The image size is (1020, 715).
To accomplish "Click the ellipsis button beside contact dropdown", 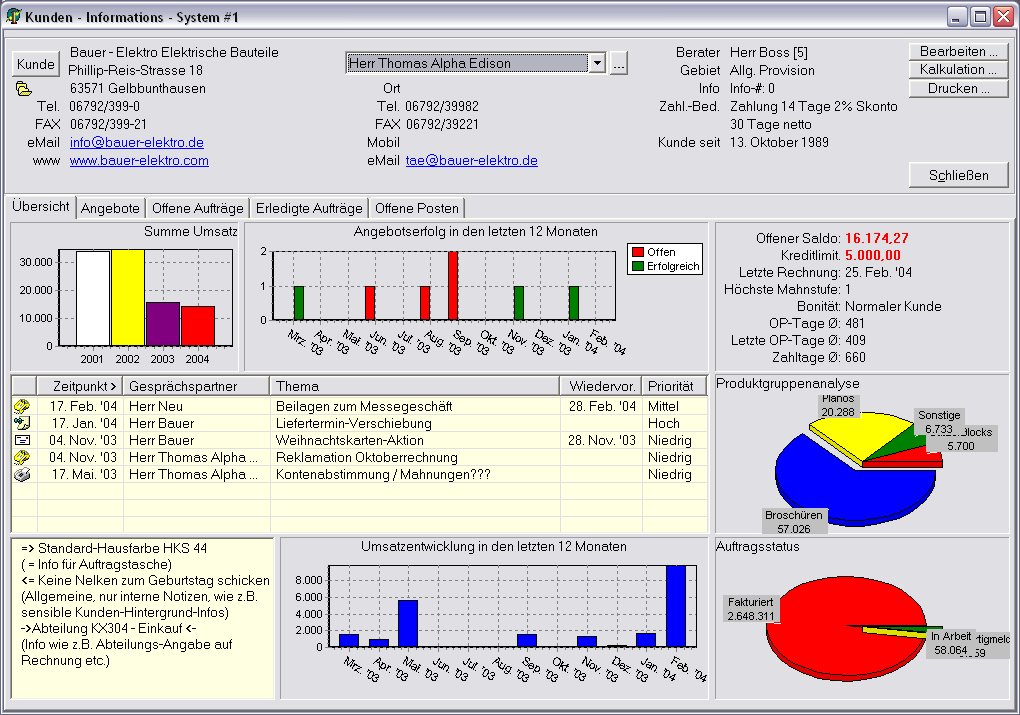I will tap(619, 63).
